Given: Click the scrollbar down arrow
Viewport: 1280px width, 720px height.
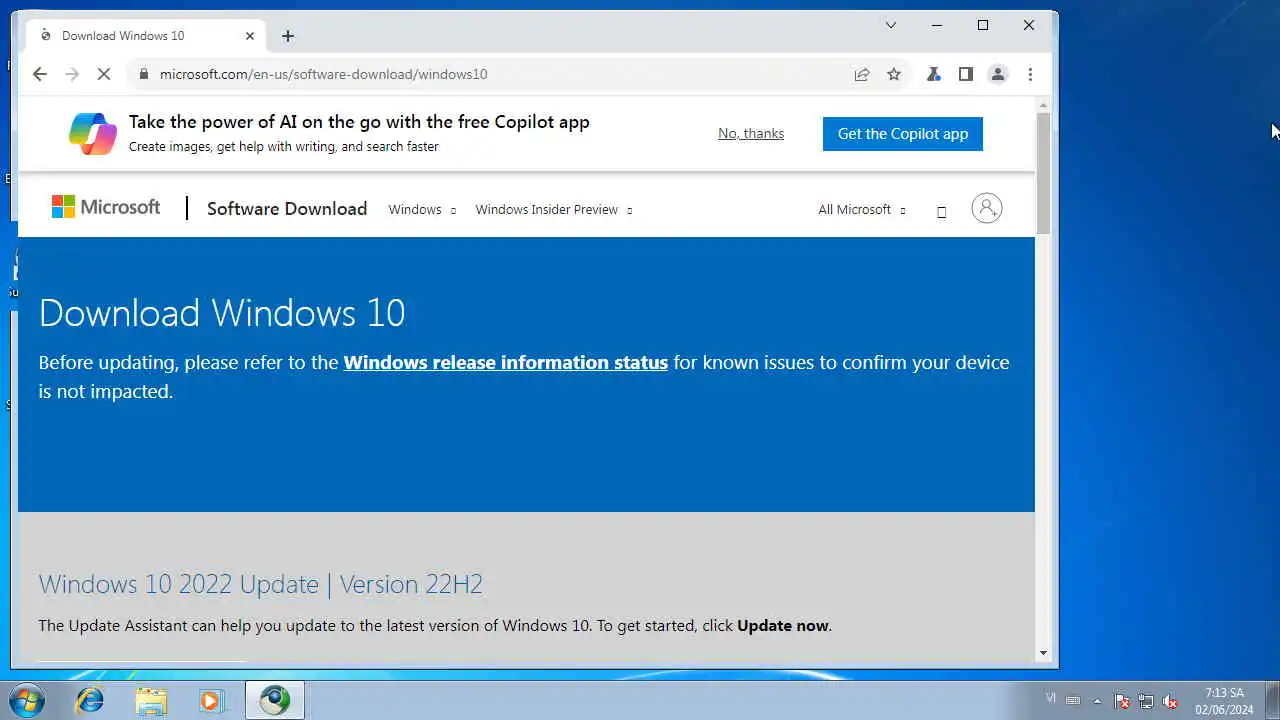Looking at the screenshot, I should click(x=1043, y=653).
